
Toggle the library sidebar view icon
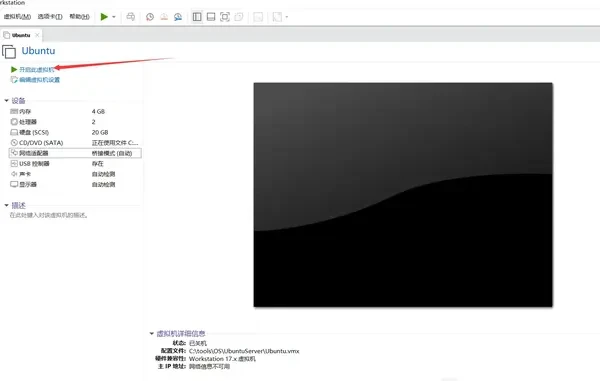coord(197,17)
